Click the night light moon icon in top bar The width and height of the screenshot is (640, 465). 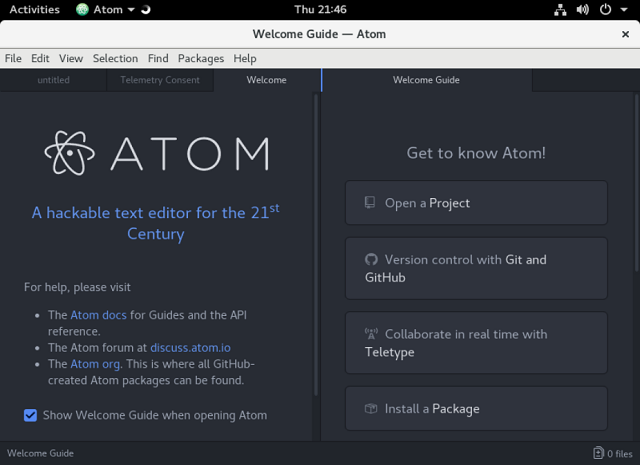pos(145,9)
